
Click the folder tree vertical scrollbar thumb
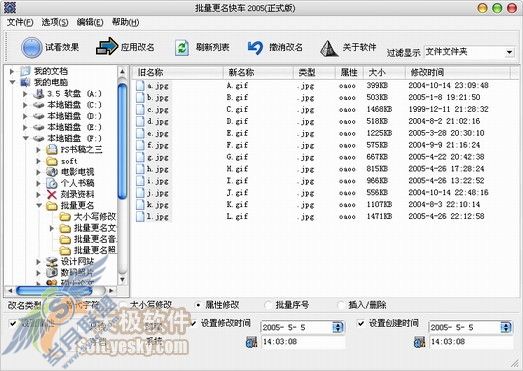(x=122, y=142)
